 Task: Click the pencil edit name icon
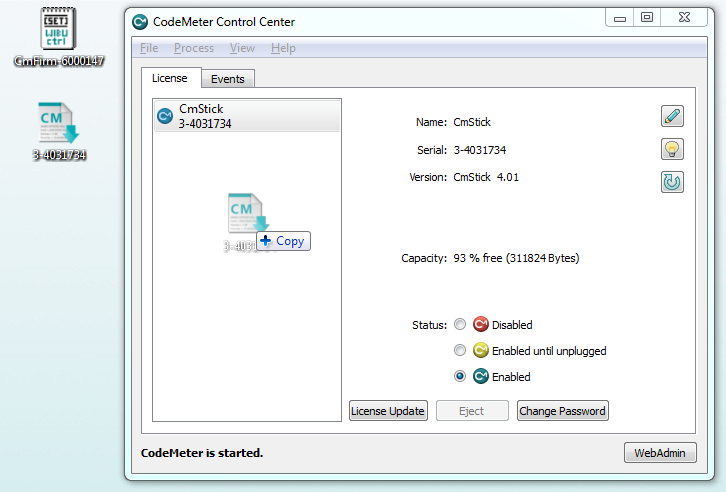pos(672,116)
